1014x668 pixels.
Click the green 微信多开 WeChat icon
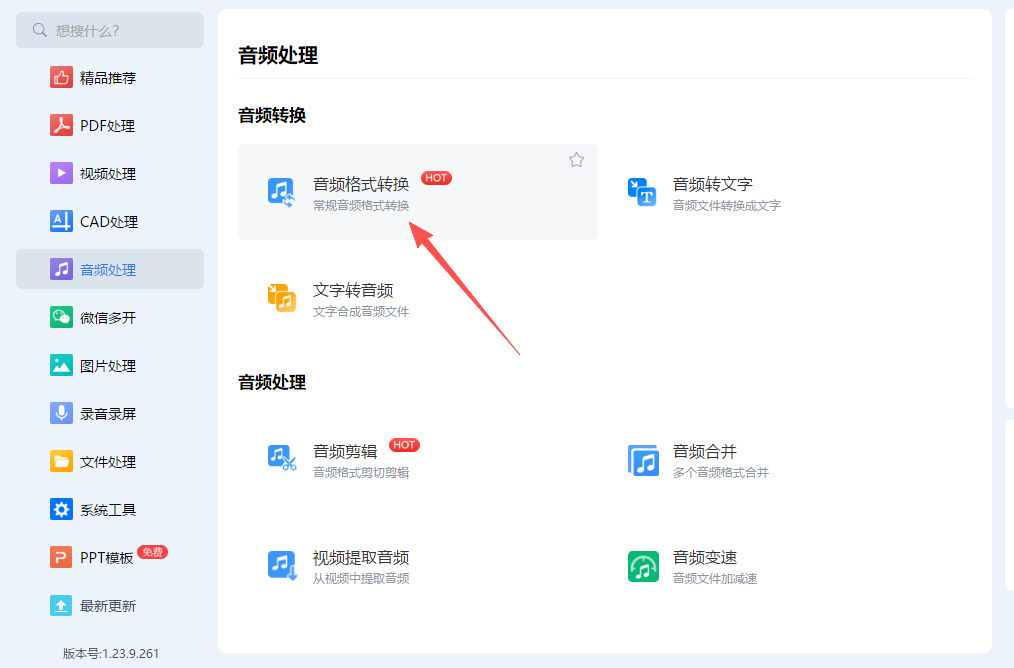click(x=61, y=317)
